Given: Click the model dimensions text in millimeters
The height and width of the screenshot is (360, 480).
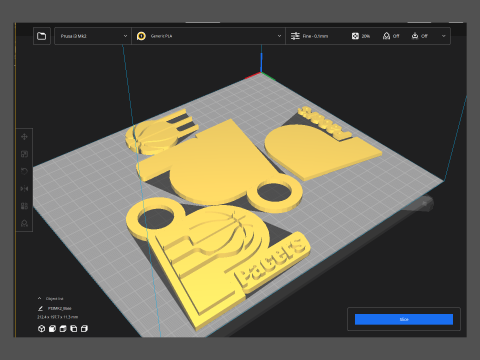Looking at the screenshot, I should (58, 317).
